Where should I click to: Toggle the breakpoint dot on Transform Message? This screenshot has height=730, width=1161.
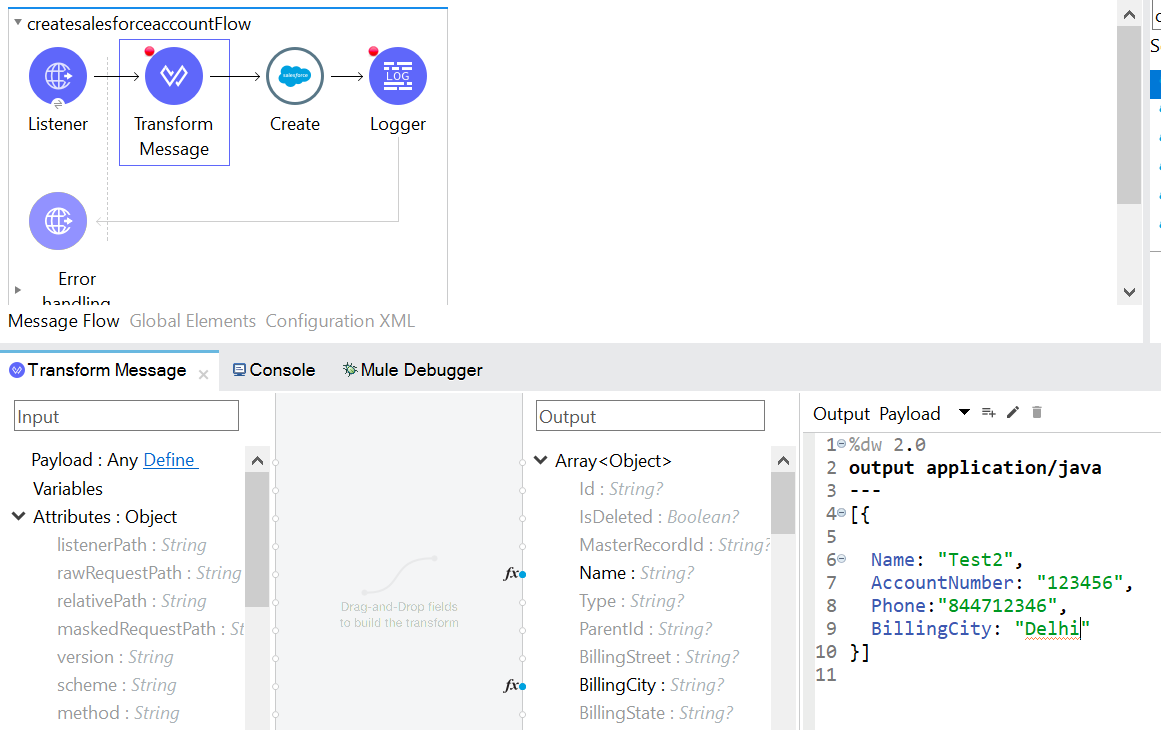[150, 51]
